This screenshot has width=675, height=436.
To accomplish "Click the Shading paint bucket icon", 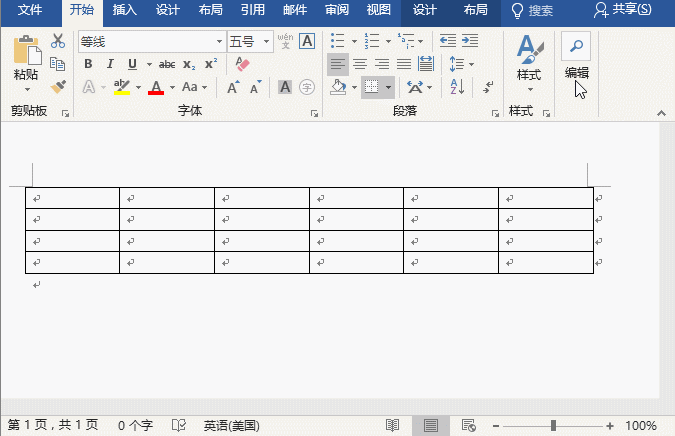I will pyautogui.click(x=338, y=87).
